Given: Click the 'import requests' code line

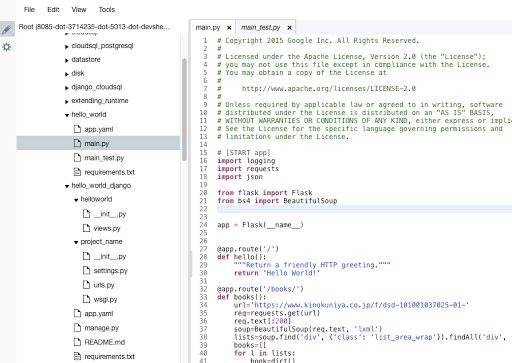Looking at the screenshot, I should (x=248, y=169).
